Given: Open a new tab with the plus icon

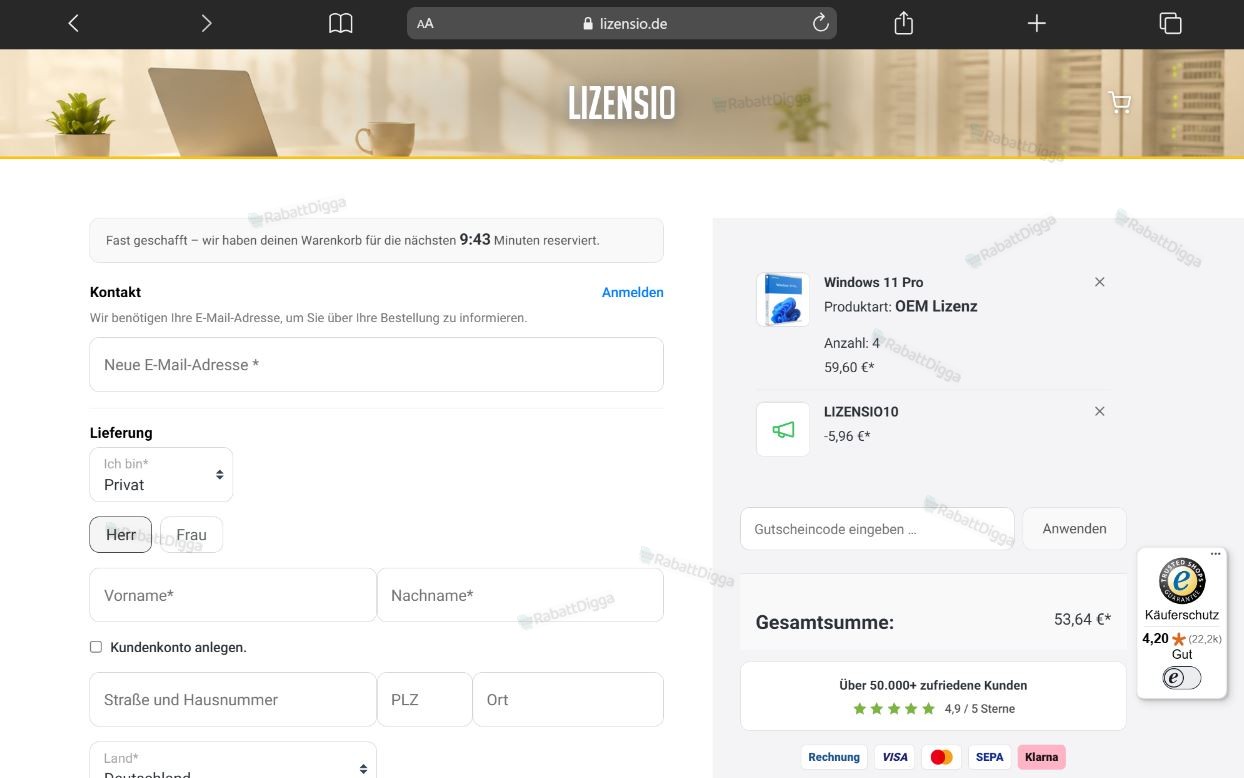Looking at the screenshot, I should coord(1037,23).
